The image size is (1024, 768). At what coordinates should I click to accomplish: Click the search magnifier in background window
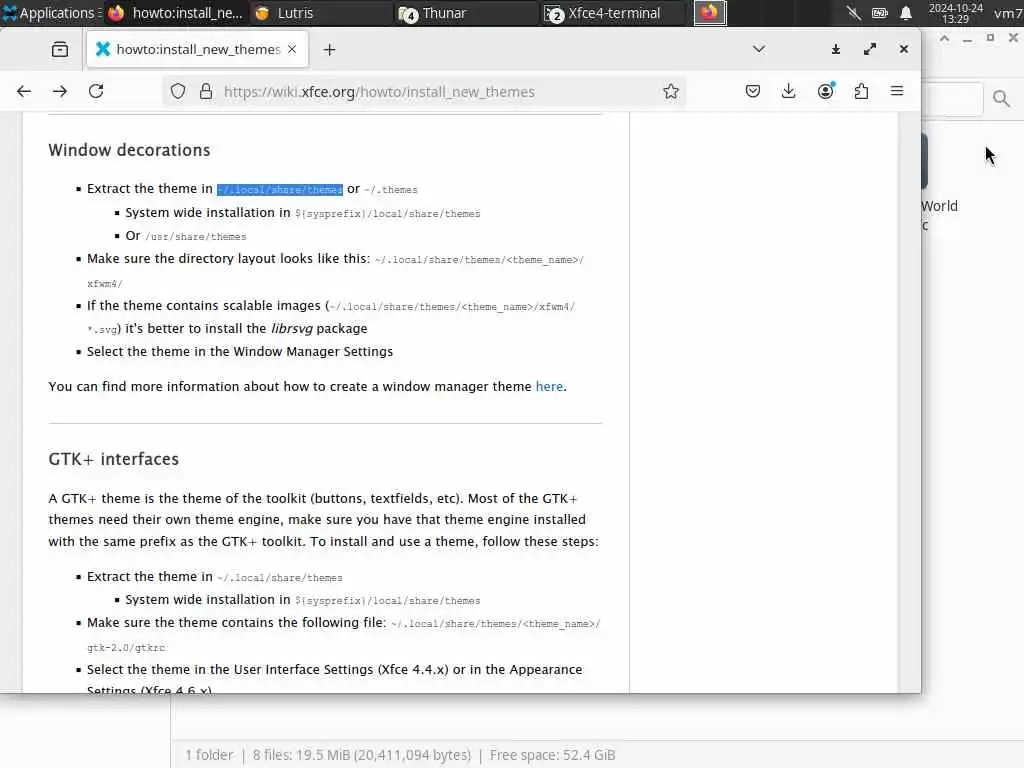point(1001,99)
